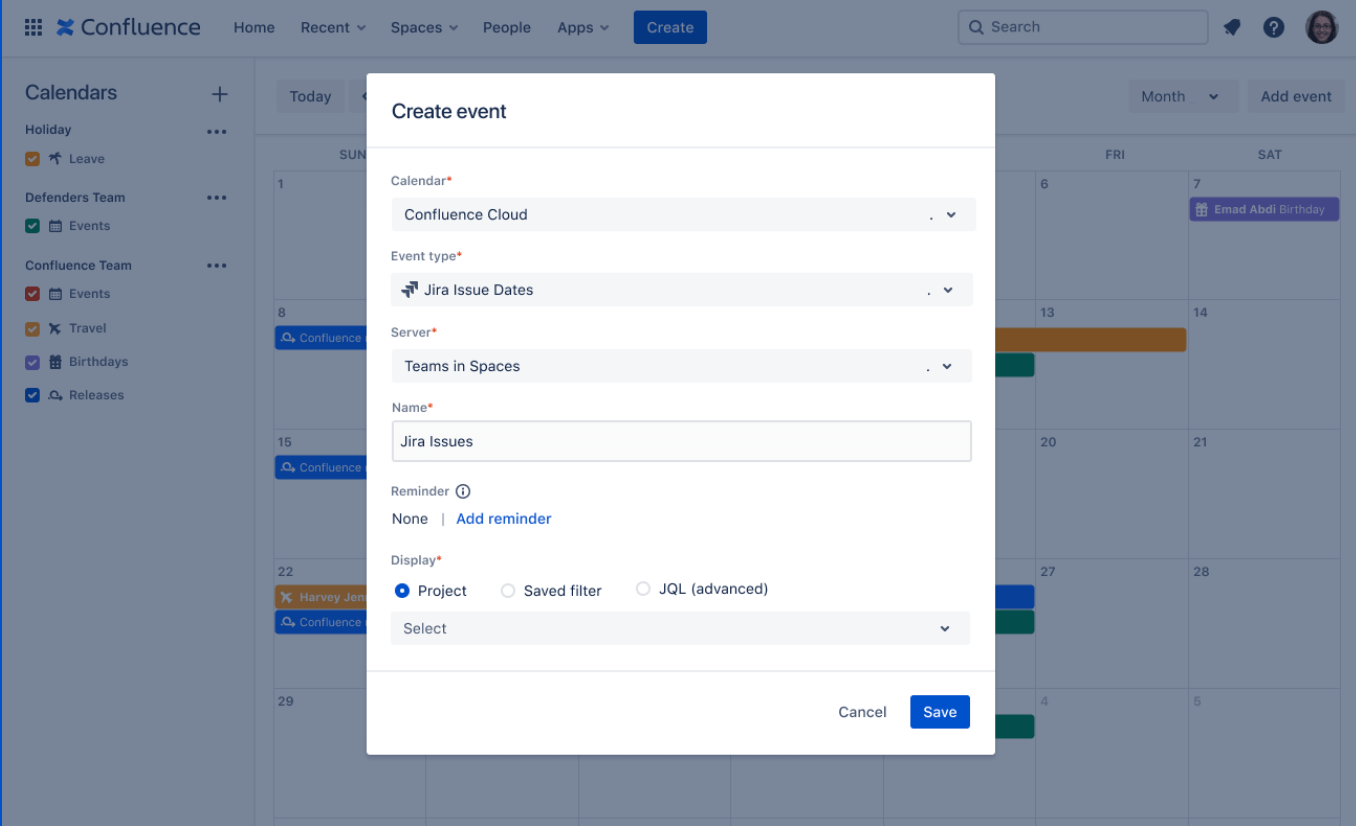The height and width of the screenshot is (826, 1356).
Task: Open the Confluence release event on the 22nd
Action: (321, 622)
